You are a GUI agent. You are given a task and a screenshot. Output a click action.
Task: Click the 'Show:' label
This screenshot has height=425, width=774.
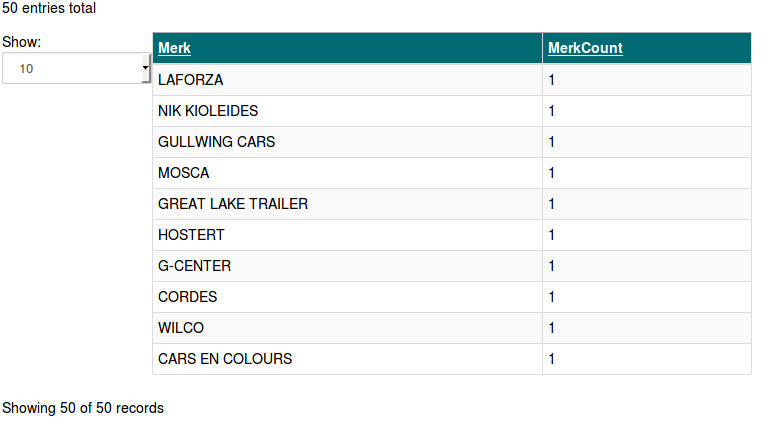click(x=21, y=42)
